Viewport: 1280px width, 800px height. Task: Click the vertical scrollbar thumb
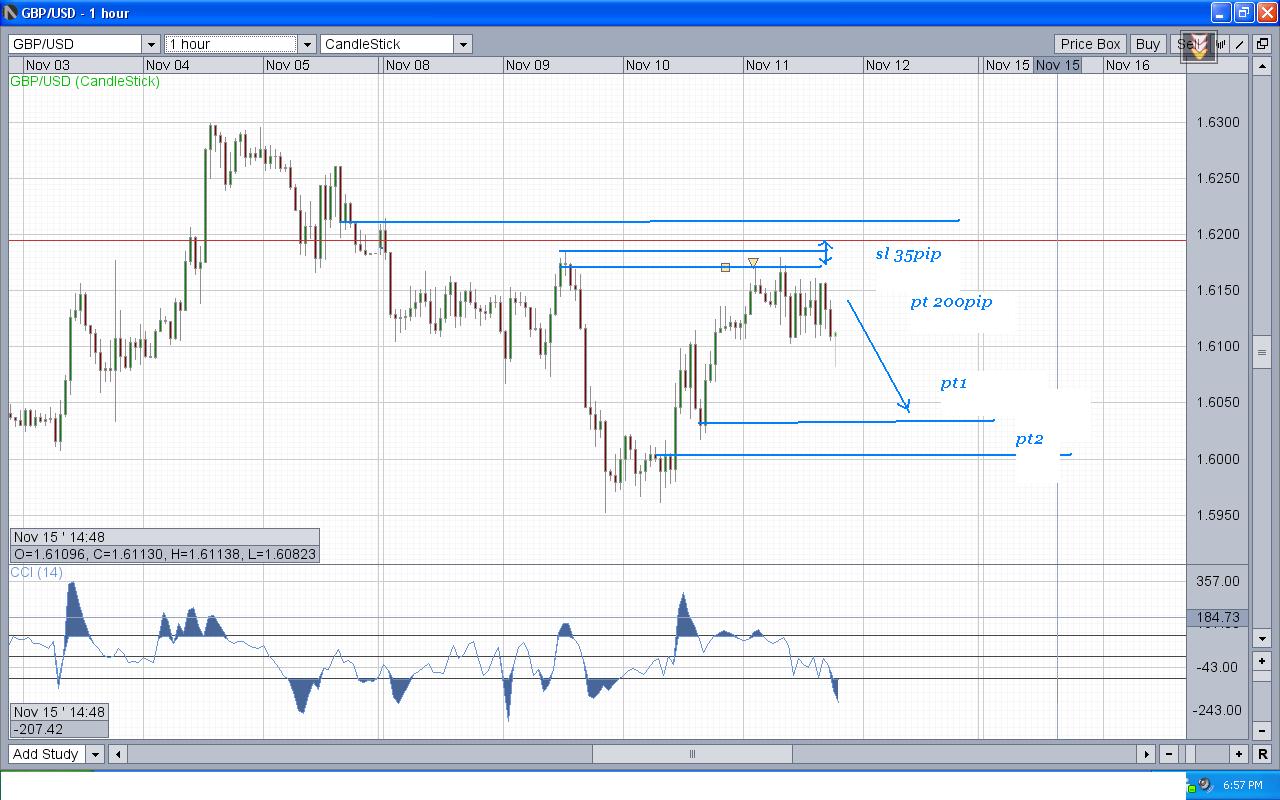click(x=1263, y=352)
